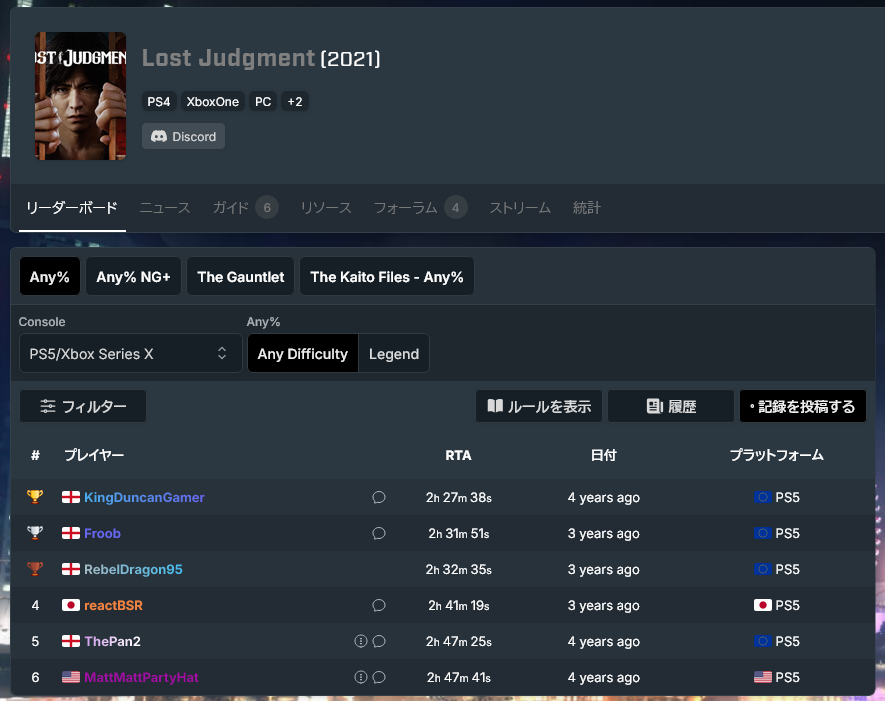
Task: Click the comment icon on Froob's run
Action: (379, 533)
